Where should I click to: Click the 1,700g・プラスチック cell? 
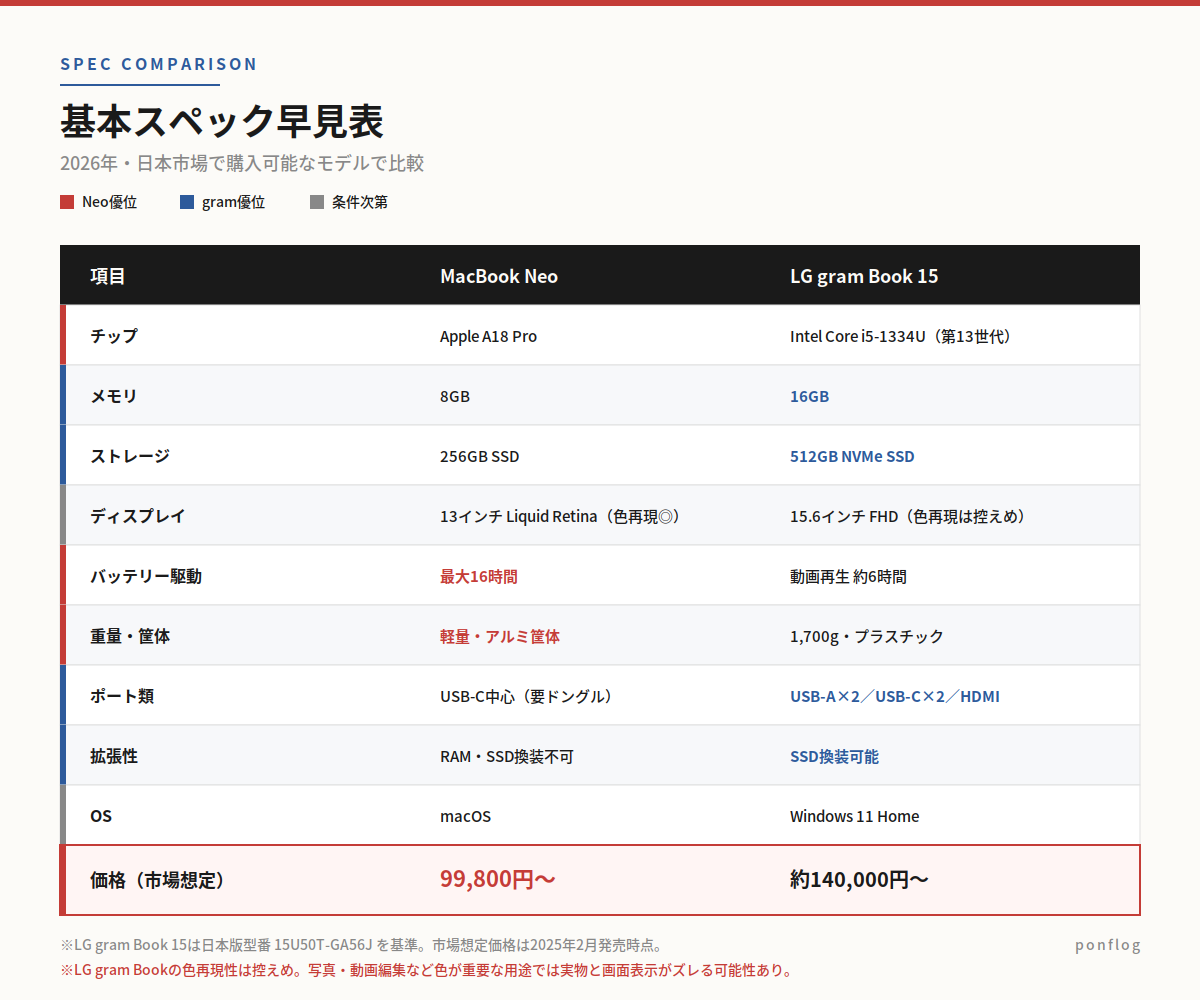pos(867,636)
